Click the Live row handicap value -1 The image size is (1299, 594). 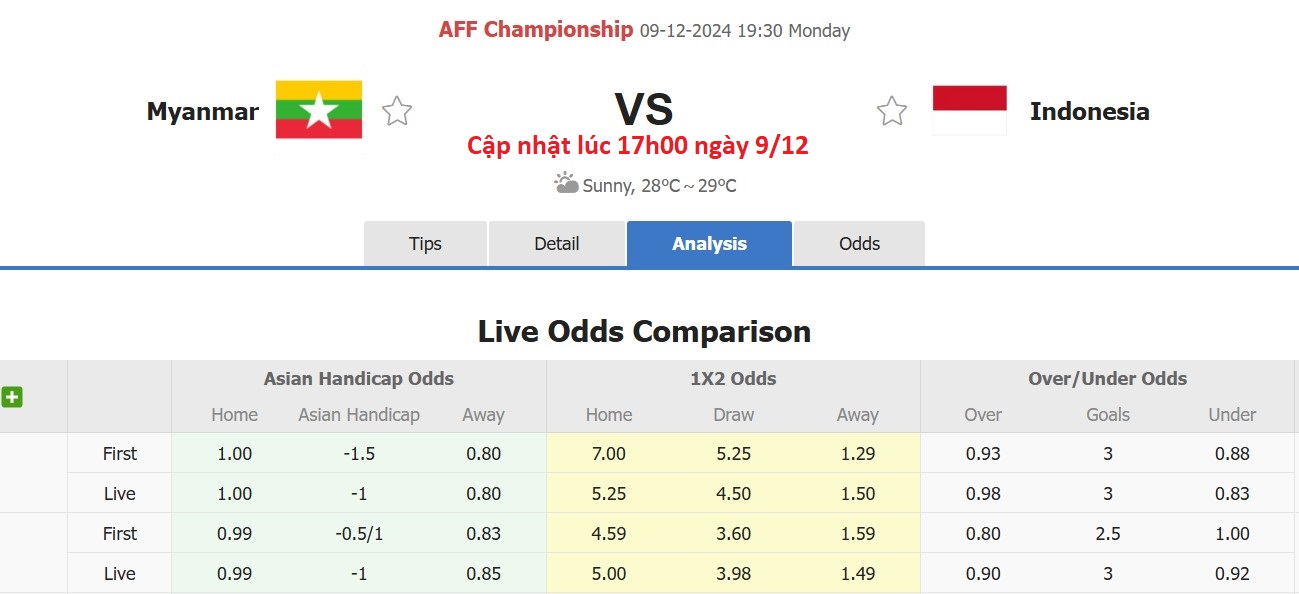[359, 493]
